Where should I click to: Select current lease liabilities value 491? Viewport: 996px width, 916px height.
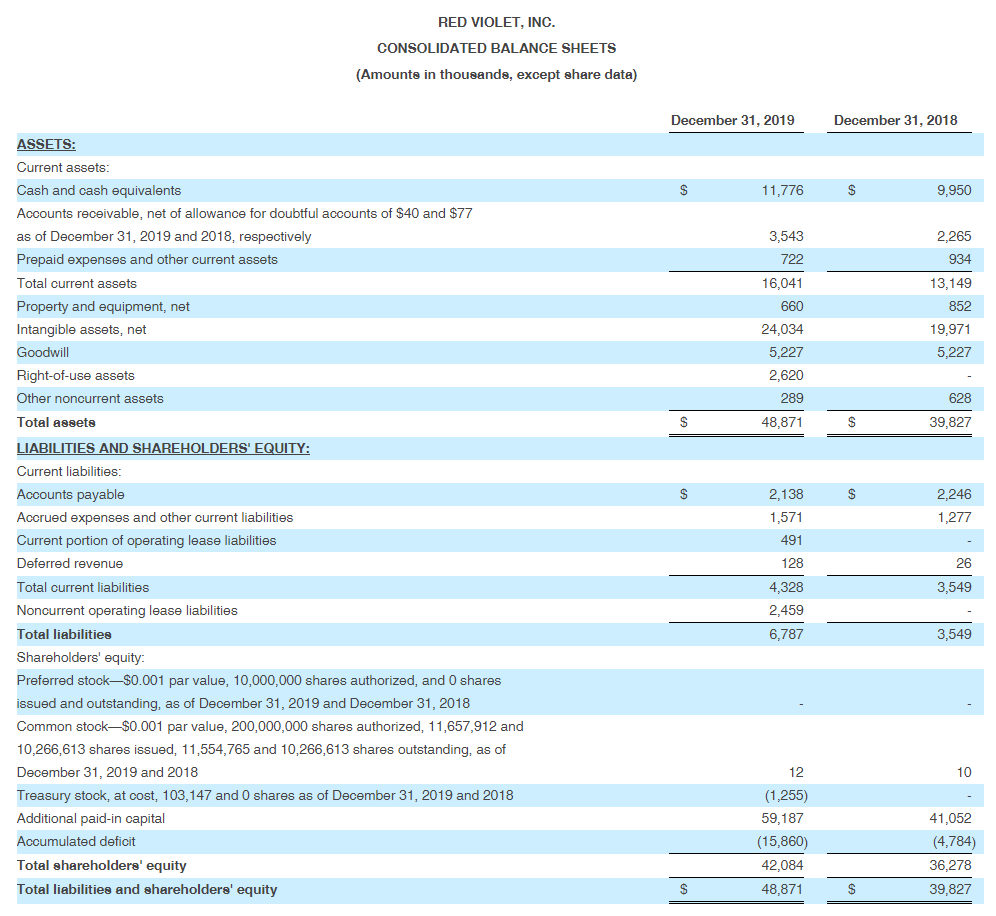(x=791, y=540)
